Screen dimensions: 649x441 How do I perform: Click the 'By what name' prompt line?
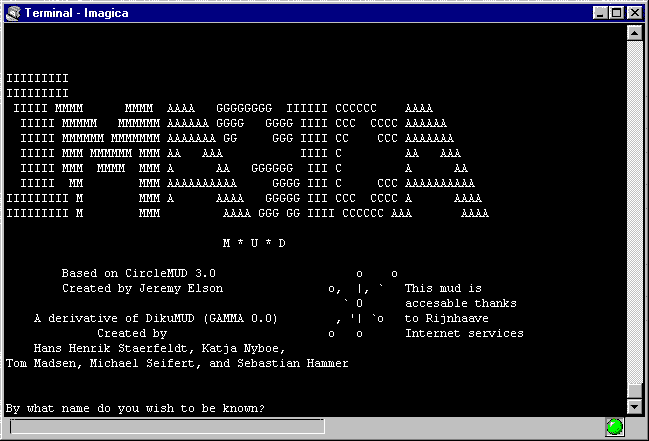coord(135,408)
